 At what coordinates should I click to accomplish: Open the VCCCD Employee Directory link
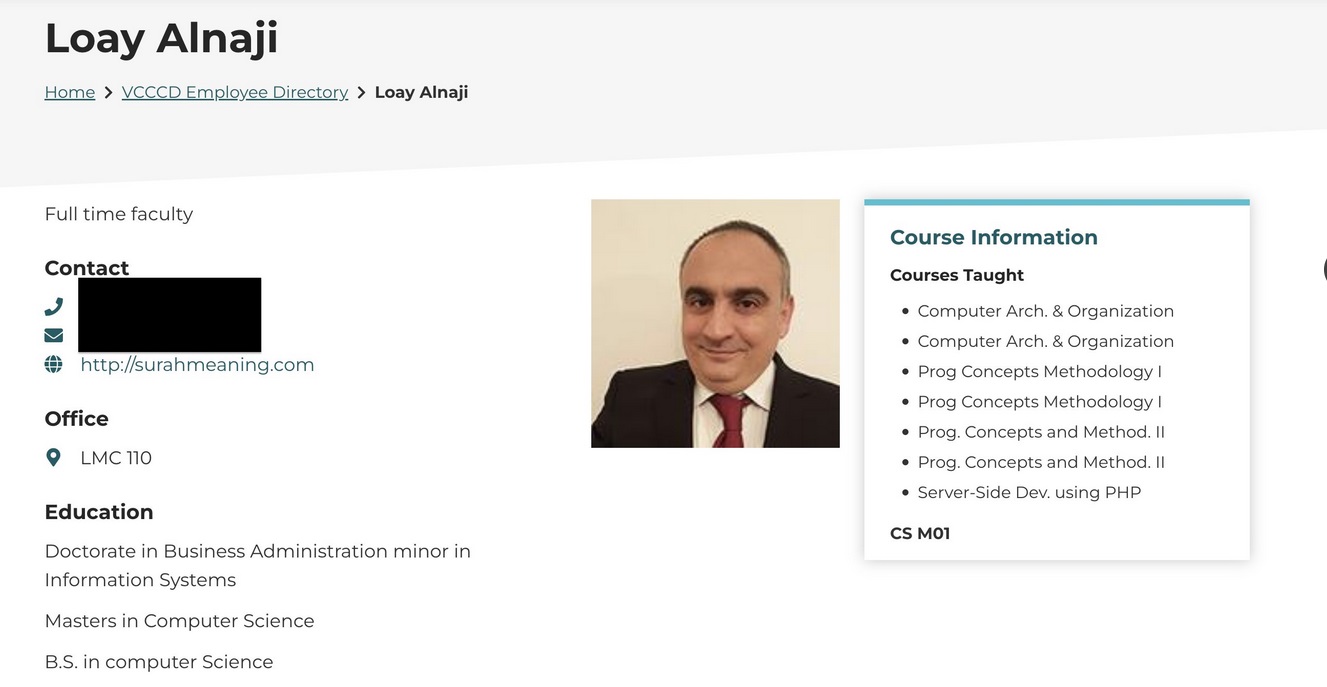(234, 91)
